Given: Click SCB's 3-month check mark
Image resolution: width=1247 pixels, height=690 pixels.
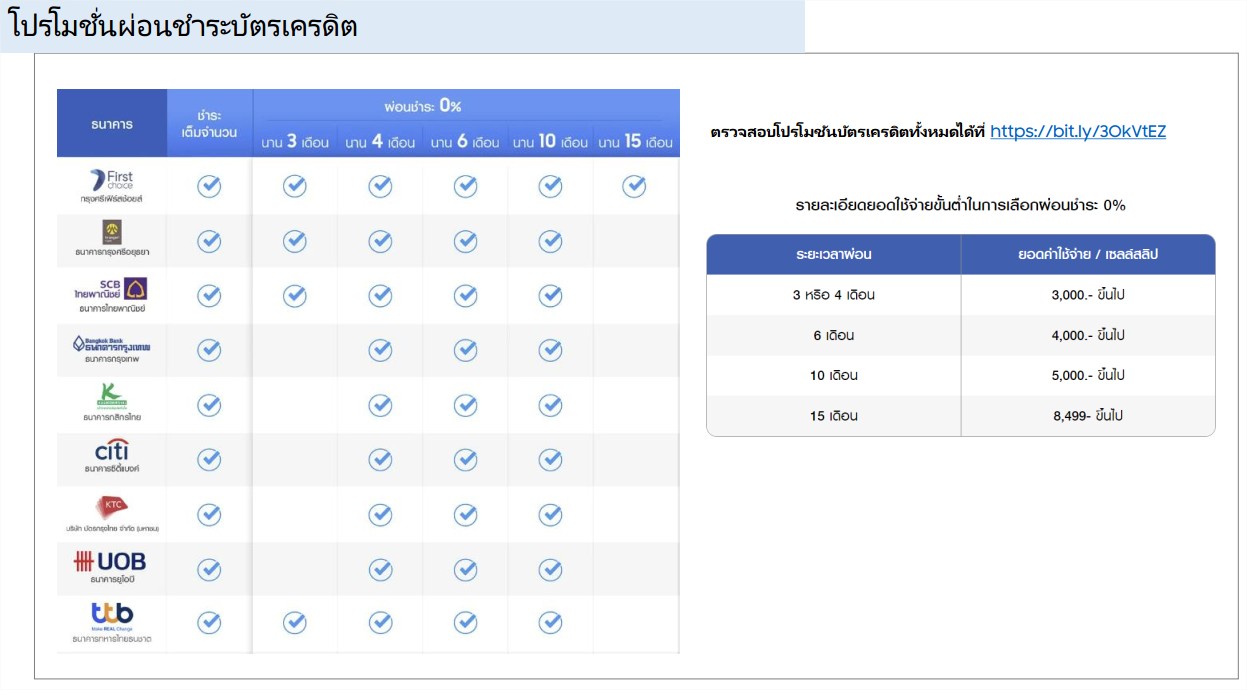Looking at the screenshot, I should tap(295, 295).
